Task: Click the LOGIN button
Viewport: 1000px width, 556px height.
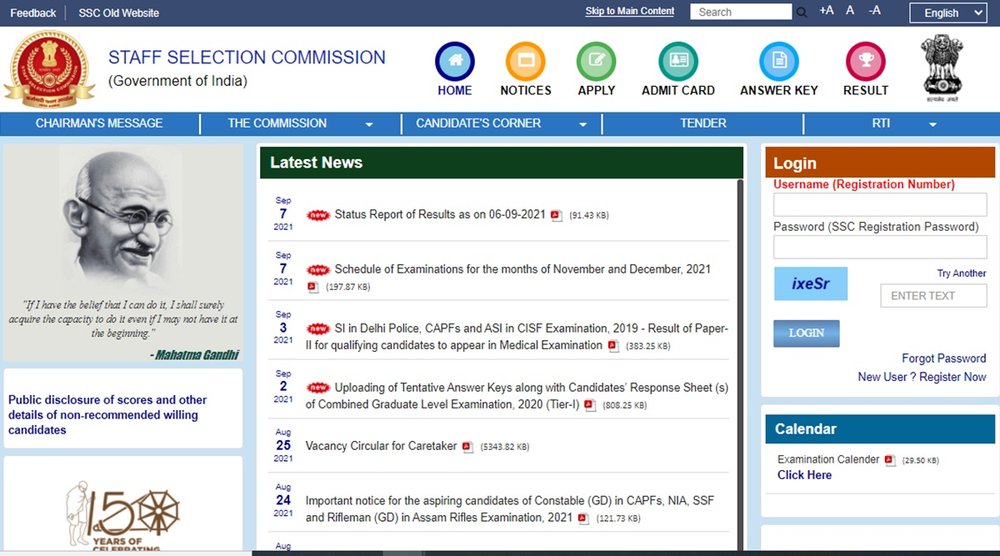Action: point(806,333)
